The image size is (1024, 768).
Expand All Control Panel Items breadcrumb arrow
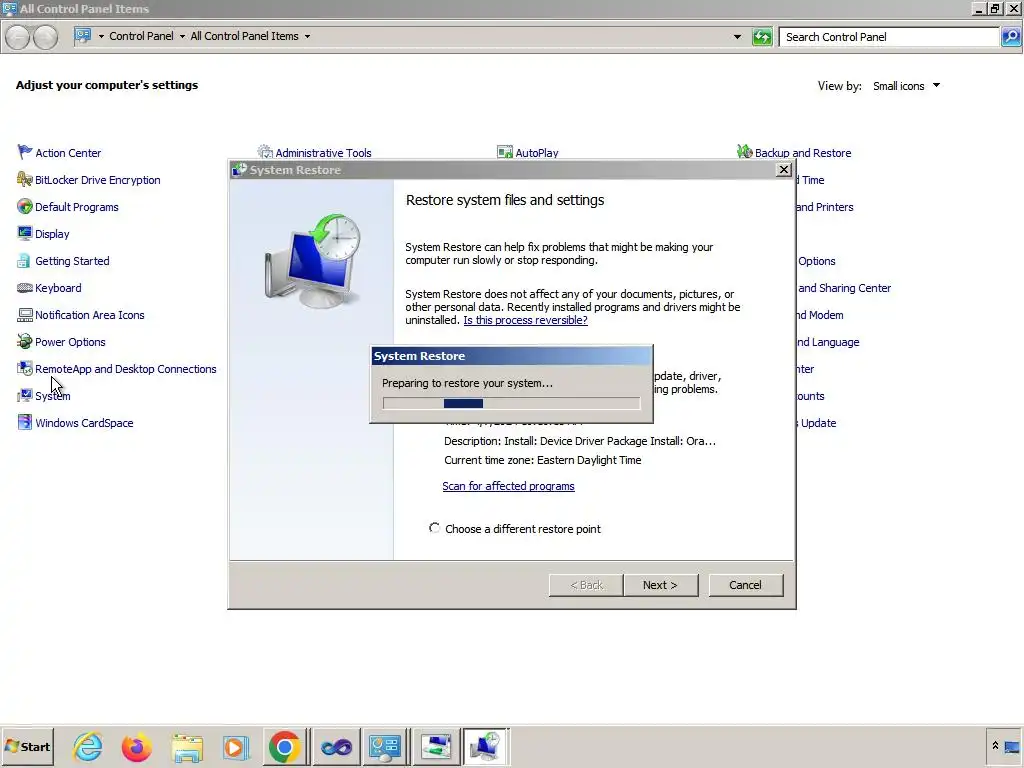[307, 37]
